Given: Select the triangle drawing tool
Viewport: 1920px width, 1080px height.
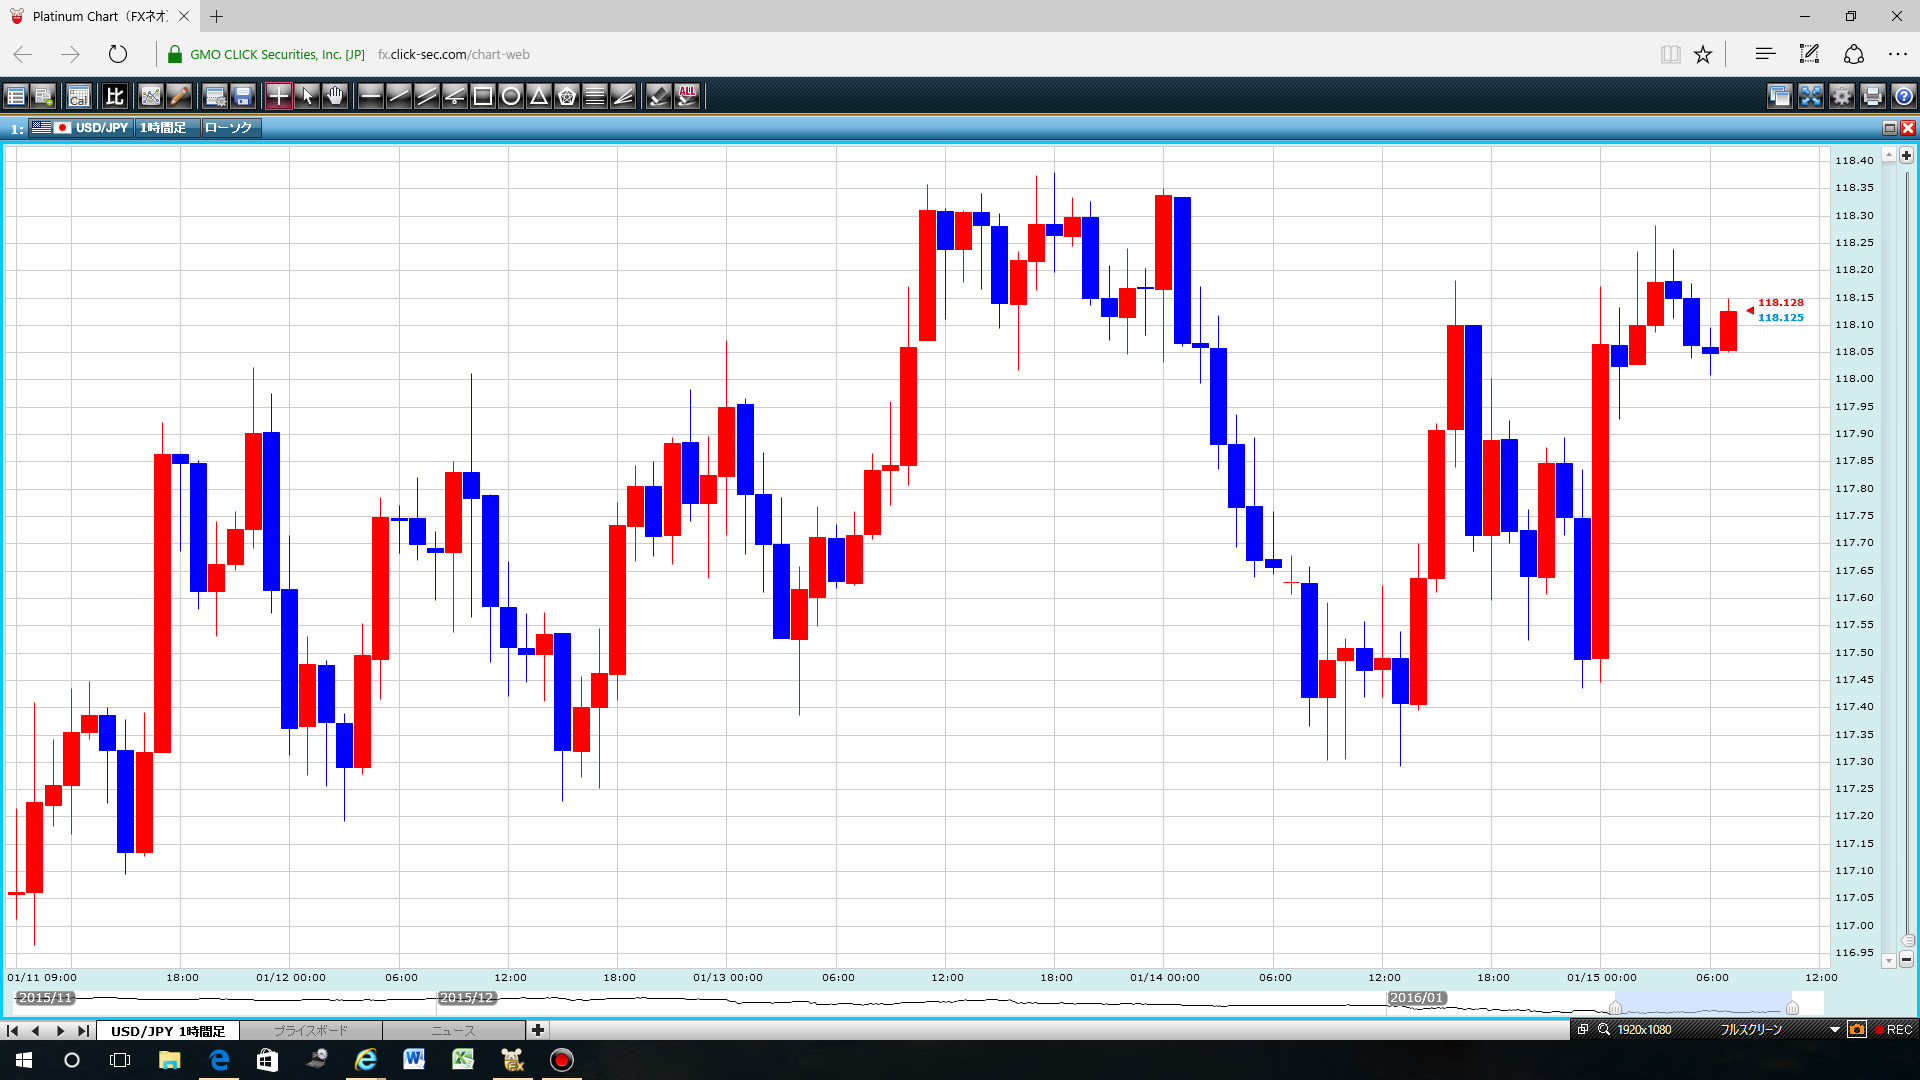Looking at the screenshot, I should point(538,96).
